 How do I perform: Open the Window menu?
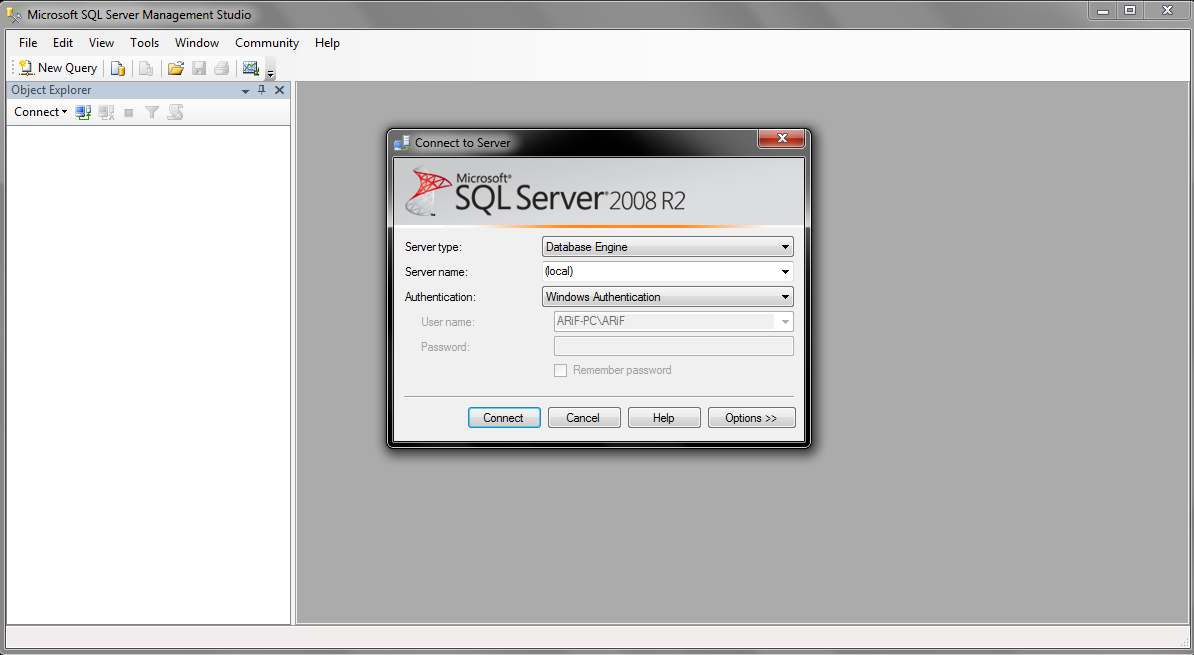click(x=197, y=43)
